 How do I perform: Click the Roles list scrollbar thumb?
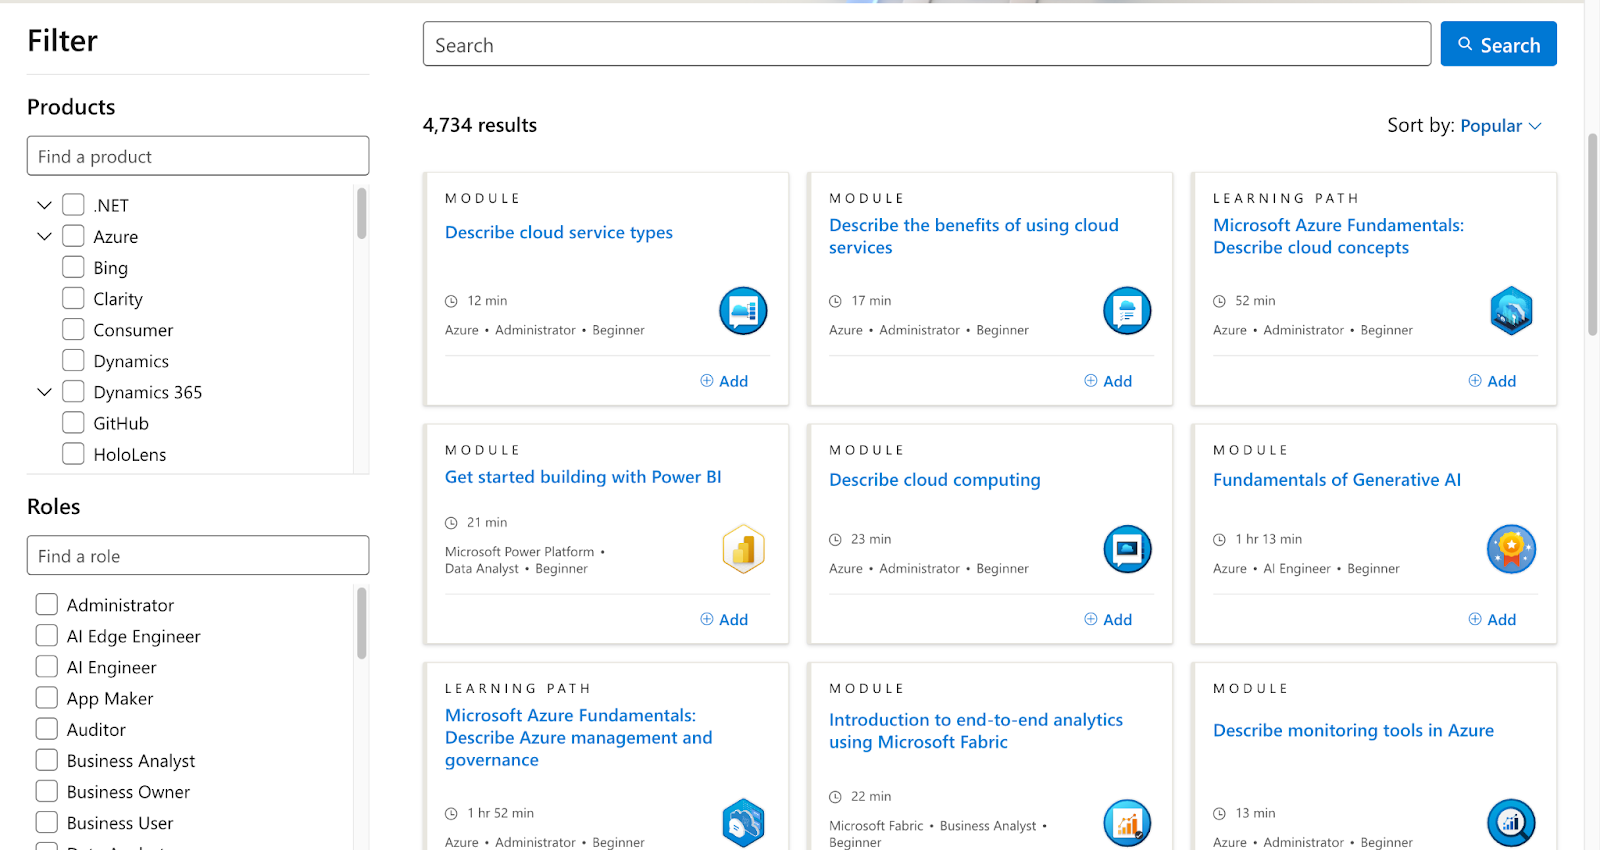click(361, 623)
